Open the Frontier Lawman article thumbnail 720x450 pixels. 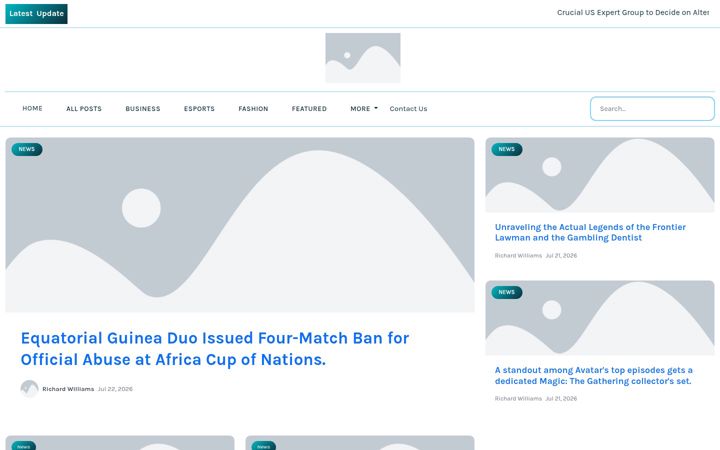[x=600, y=175]
